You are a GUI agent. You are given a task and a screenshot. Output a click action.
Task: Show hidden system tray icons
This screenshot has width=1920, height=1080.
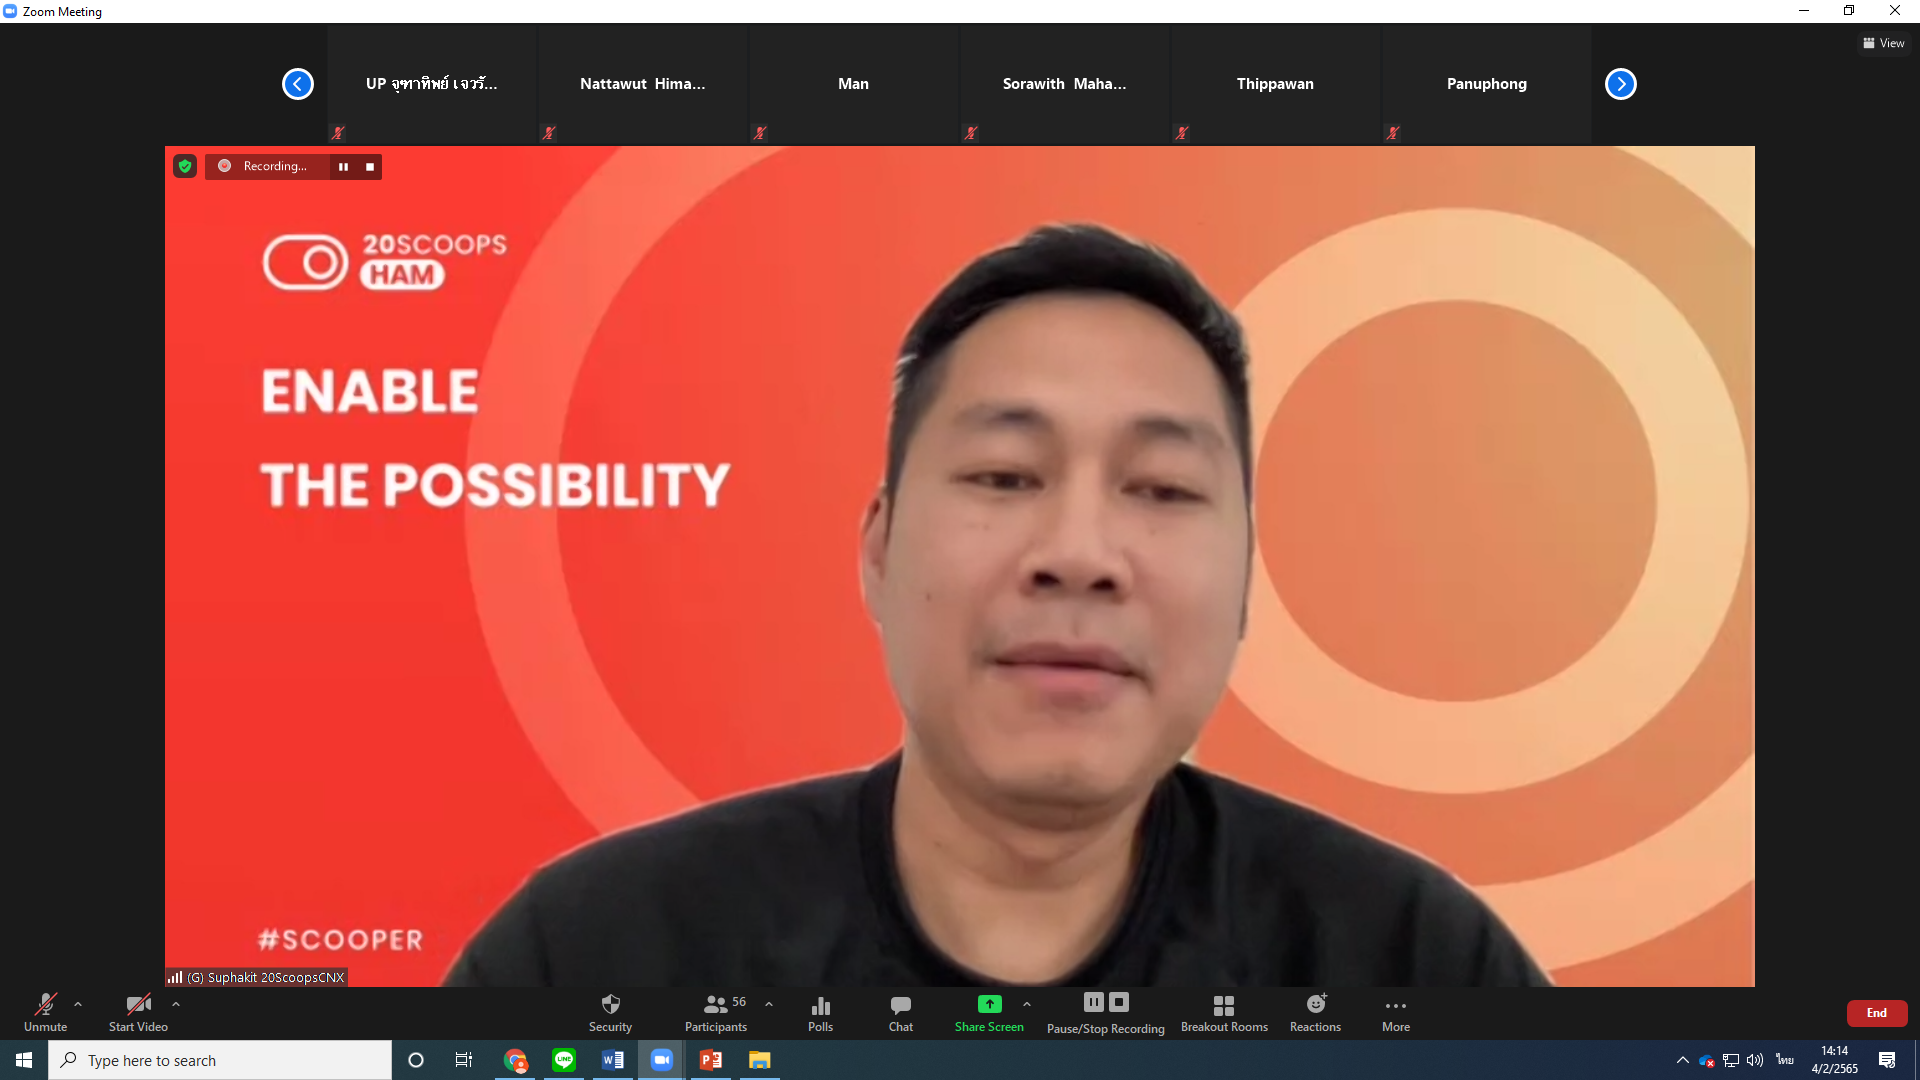click(x=1682, y=1060)
